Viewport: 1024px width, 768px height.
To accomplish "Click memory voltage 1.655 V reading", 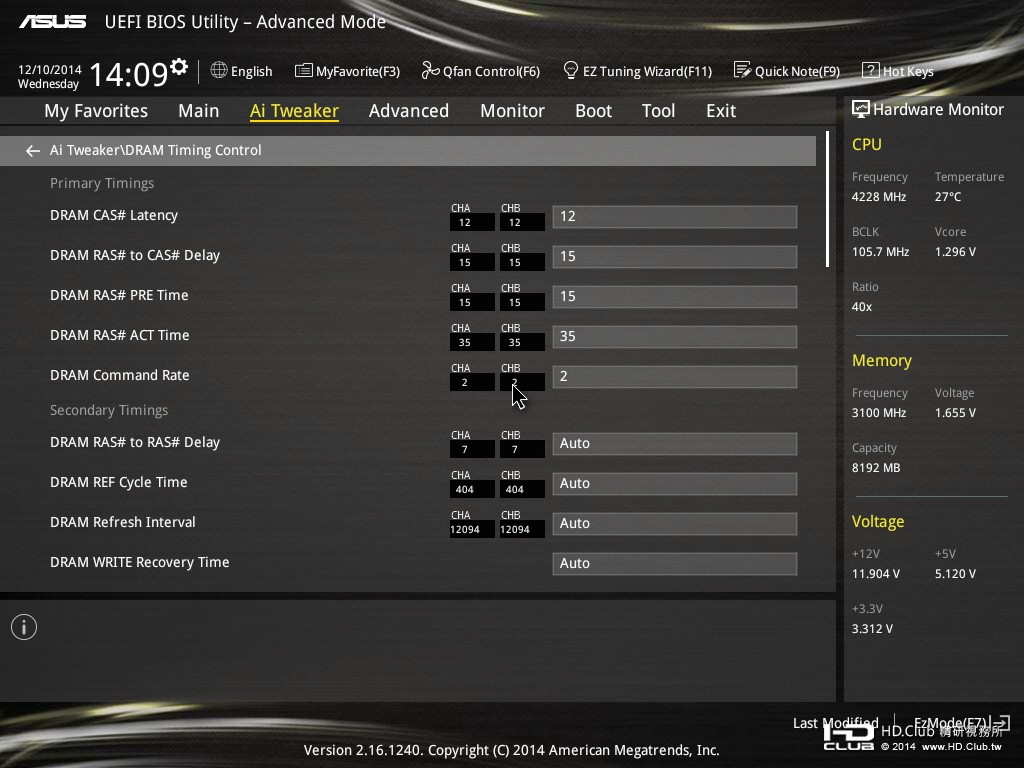I will 955,413.
